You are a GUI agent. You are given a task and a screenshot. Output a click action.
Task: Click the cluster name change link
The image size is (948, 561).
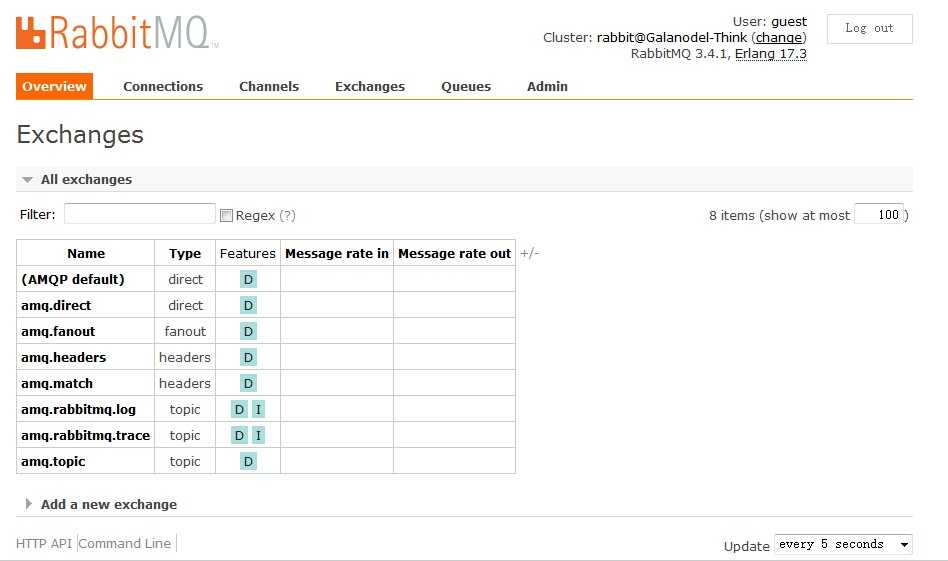click(779, 37)
